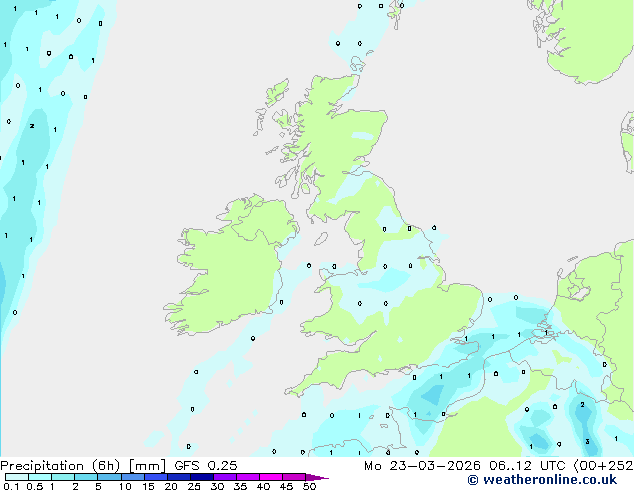This screenshot has width=634, height=490.
Task: Click the legend scale label '40'
Action: click(x=263, y=486)
